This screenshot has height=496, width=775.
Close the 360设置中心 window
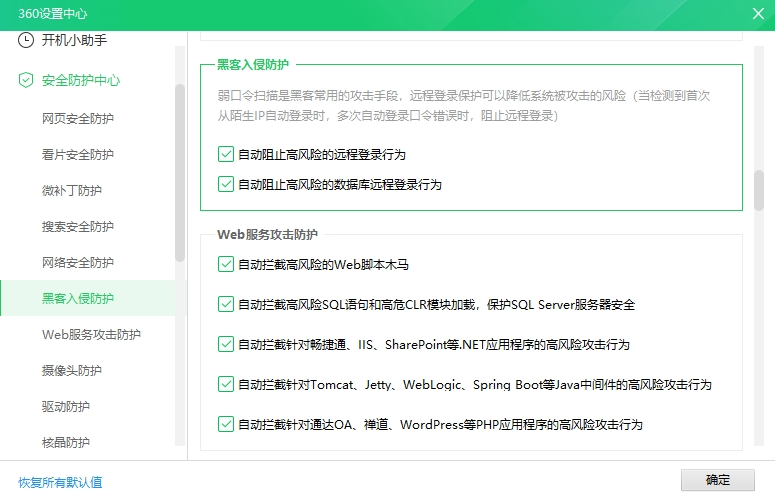pyautogui.click(x=758, y=13)
